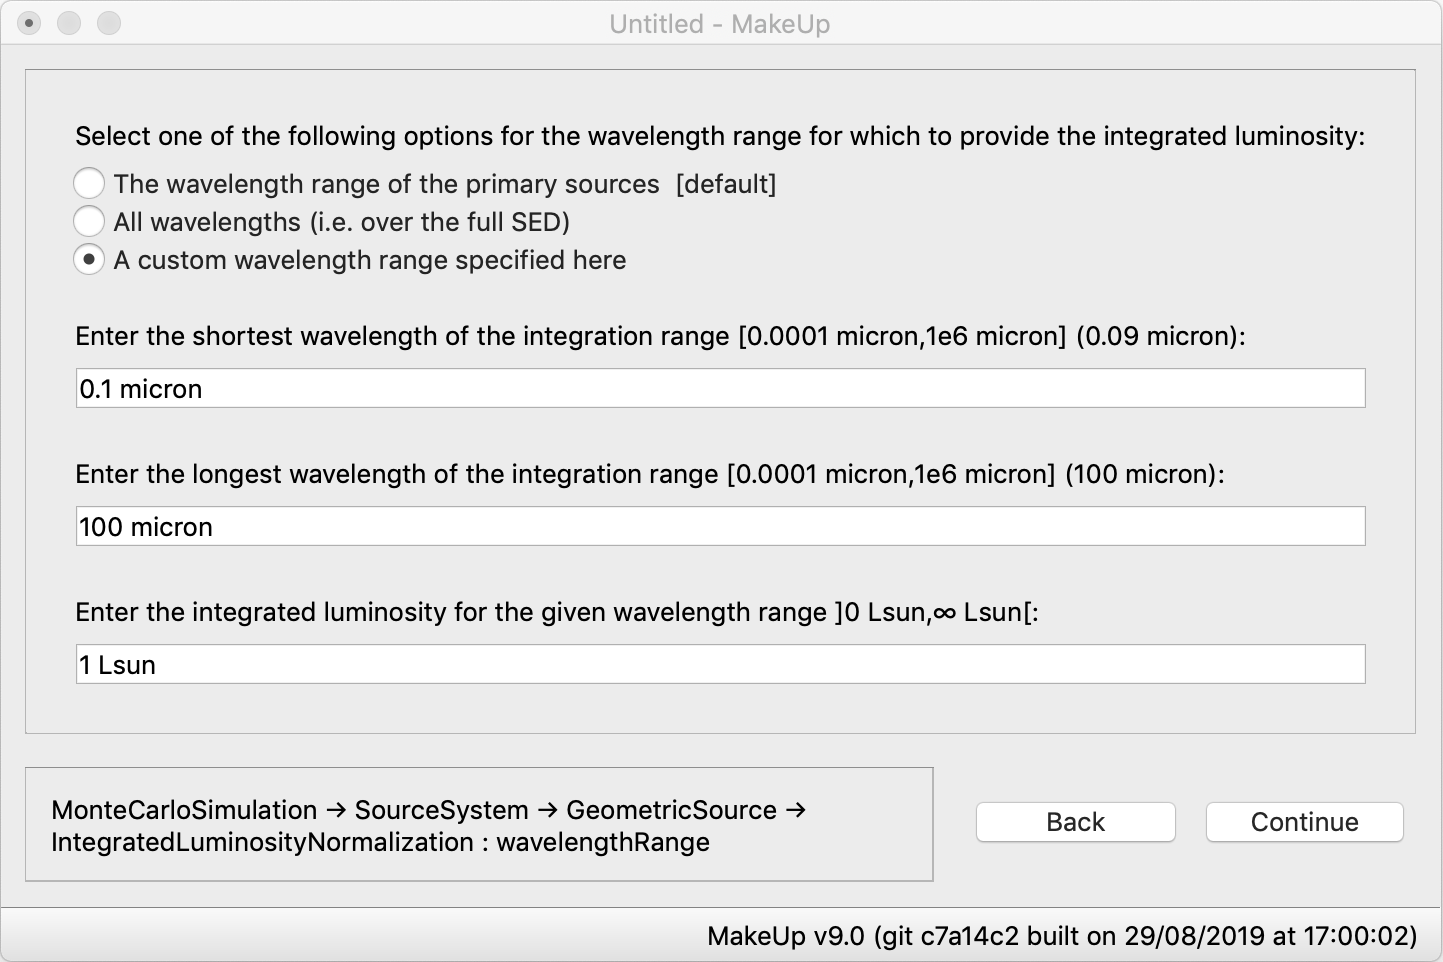Click the "Enter the shortest wavelength" prompt label
The image size is (1443, 962).
(x=660, y=336)
